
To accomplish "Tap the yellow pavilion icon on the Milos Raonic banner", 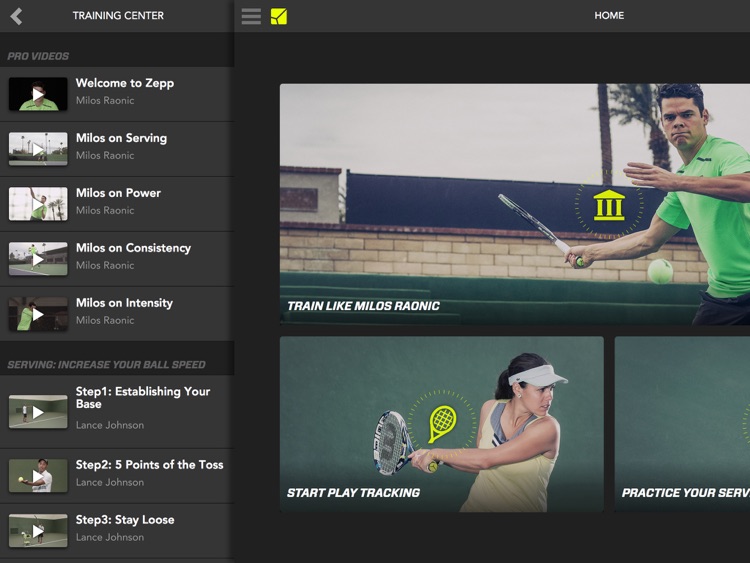I will pyautogui.click(x=609, y=205).
